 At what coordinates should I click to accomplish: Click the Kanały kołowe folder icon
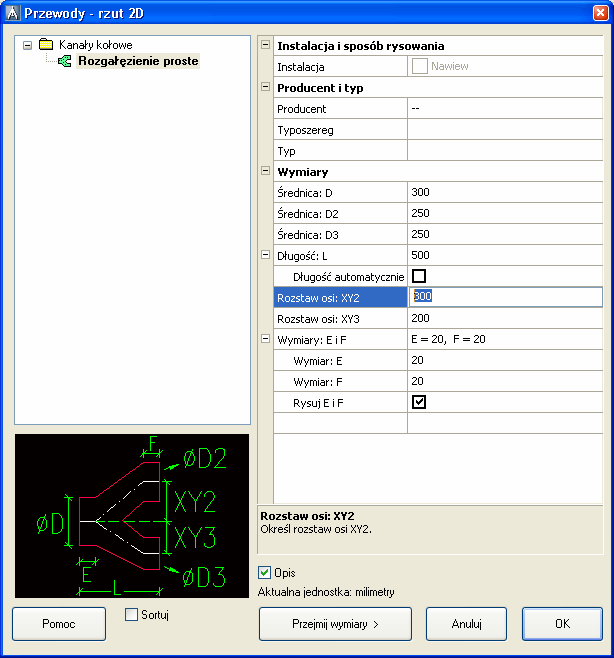point(46,44)
